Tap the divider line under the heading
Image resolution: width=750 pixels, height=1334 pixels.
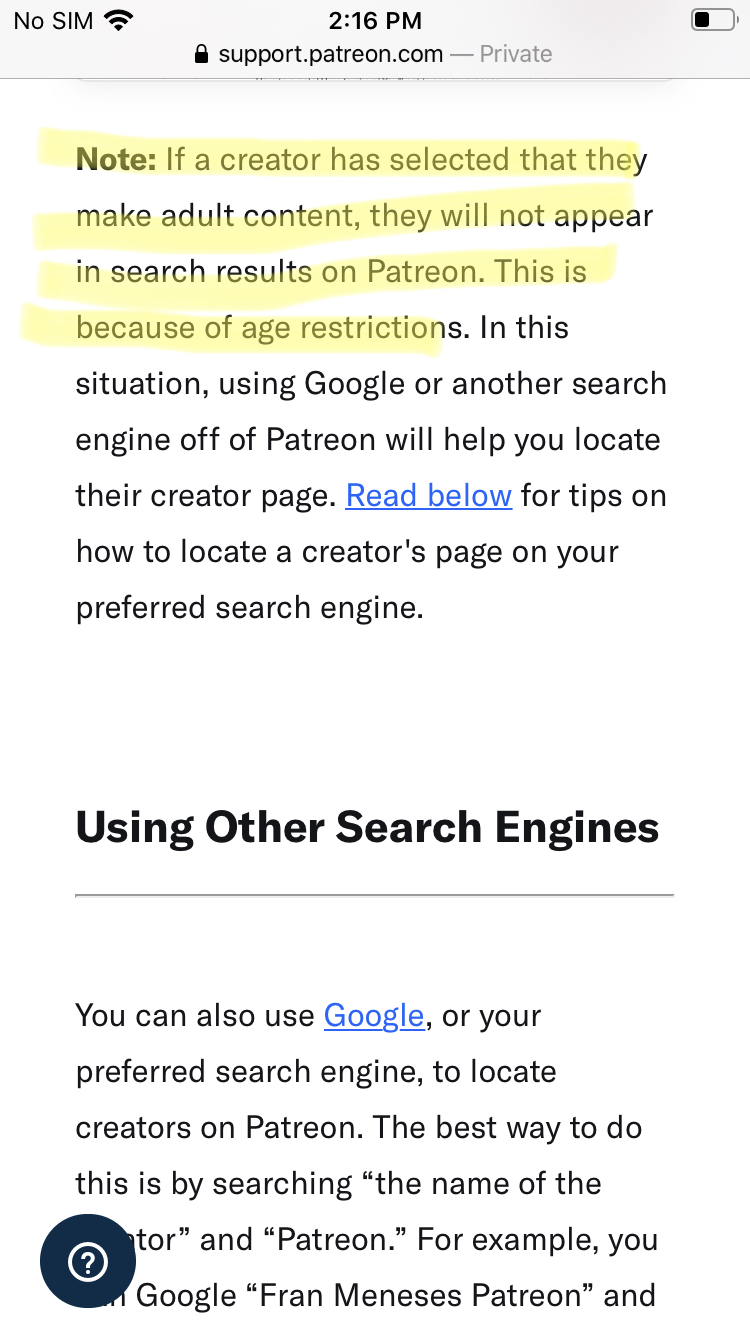click(375, 895)
